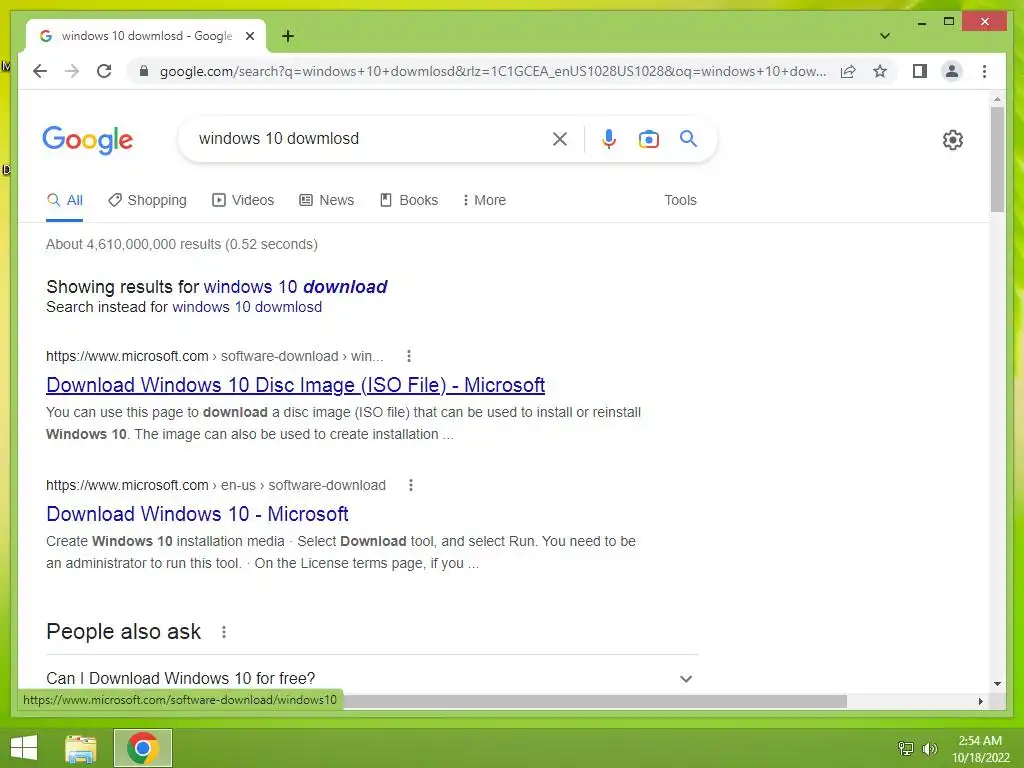Image resolution: width=1024 pixels, height=768 pixels.
Task: Click horizontal scrollbar right arrow
Action: point(980,701)
